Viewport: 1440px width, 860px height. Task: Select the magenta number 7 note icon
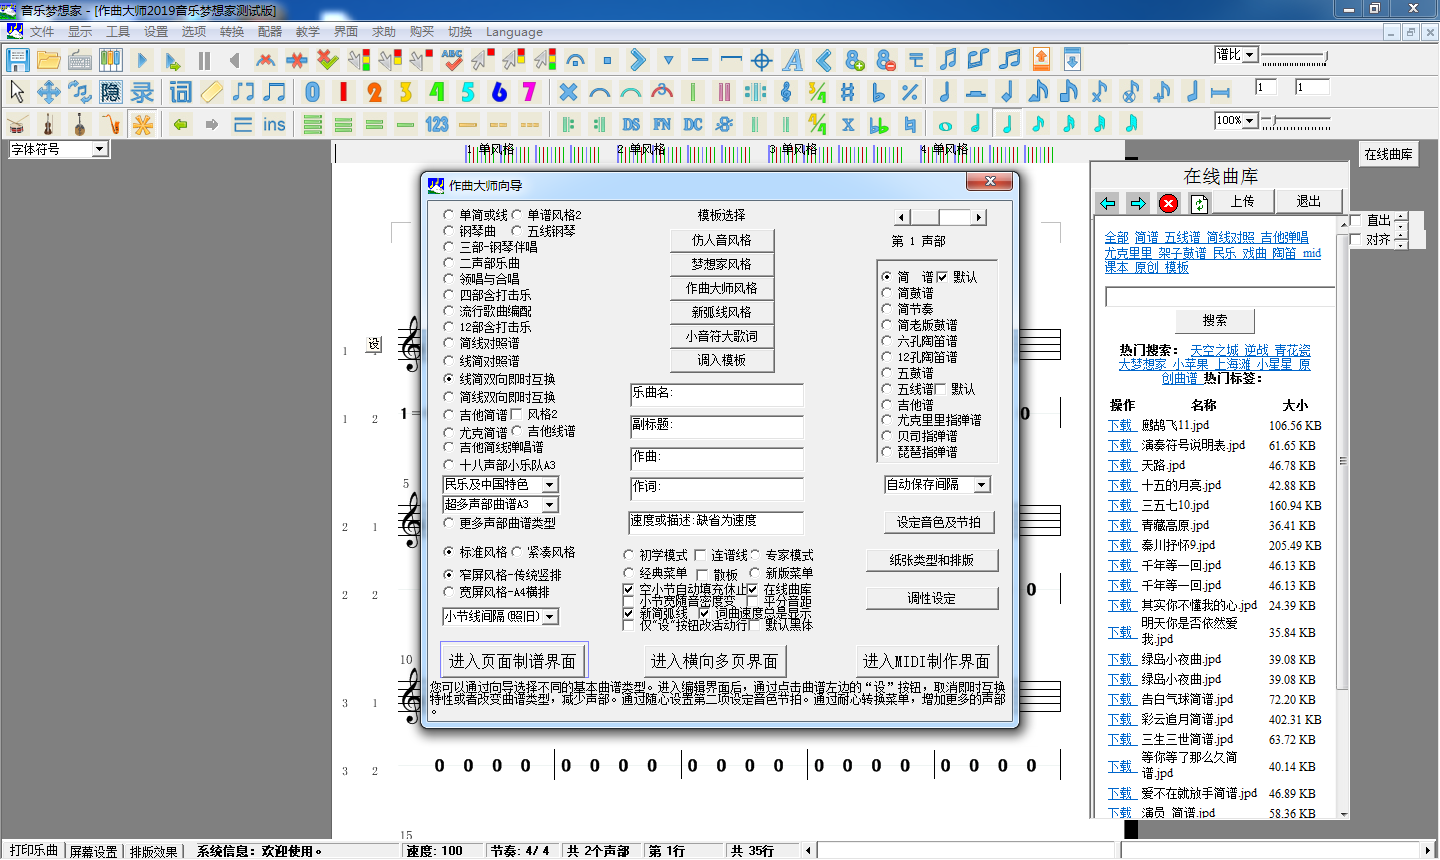[x=529, y=92]
